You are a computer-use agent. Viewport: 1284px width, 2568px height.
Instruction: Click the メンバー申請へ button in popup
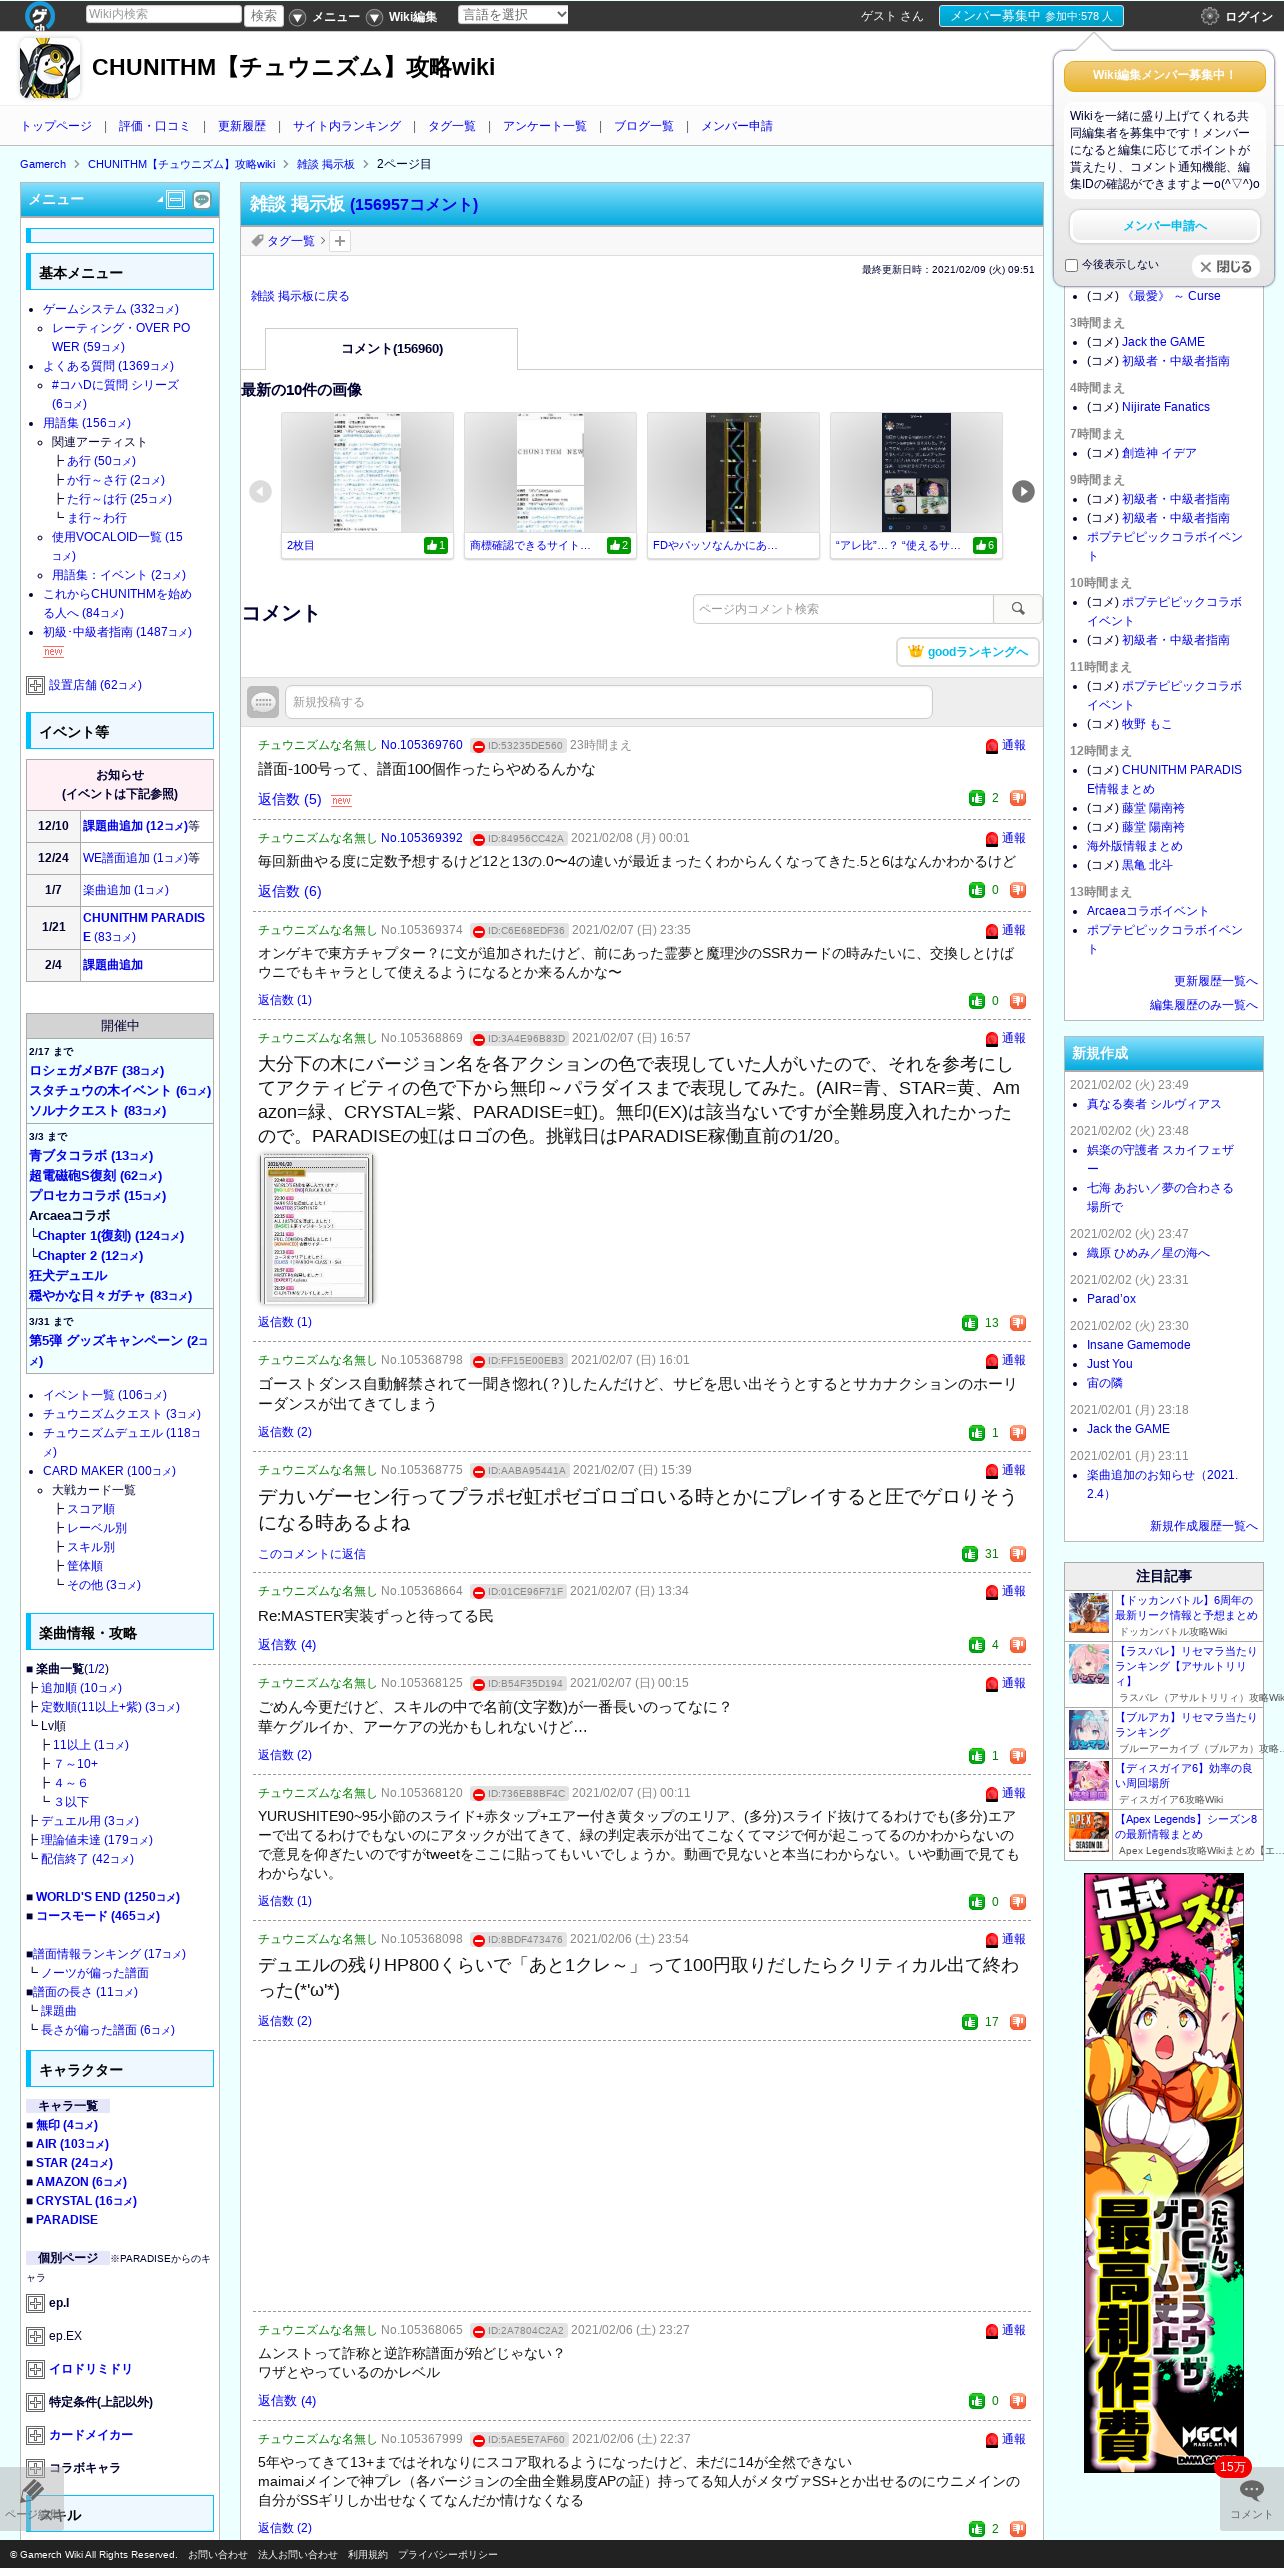[1164, 226]
